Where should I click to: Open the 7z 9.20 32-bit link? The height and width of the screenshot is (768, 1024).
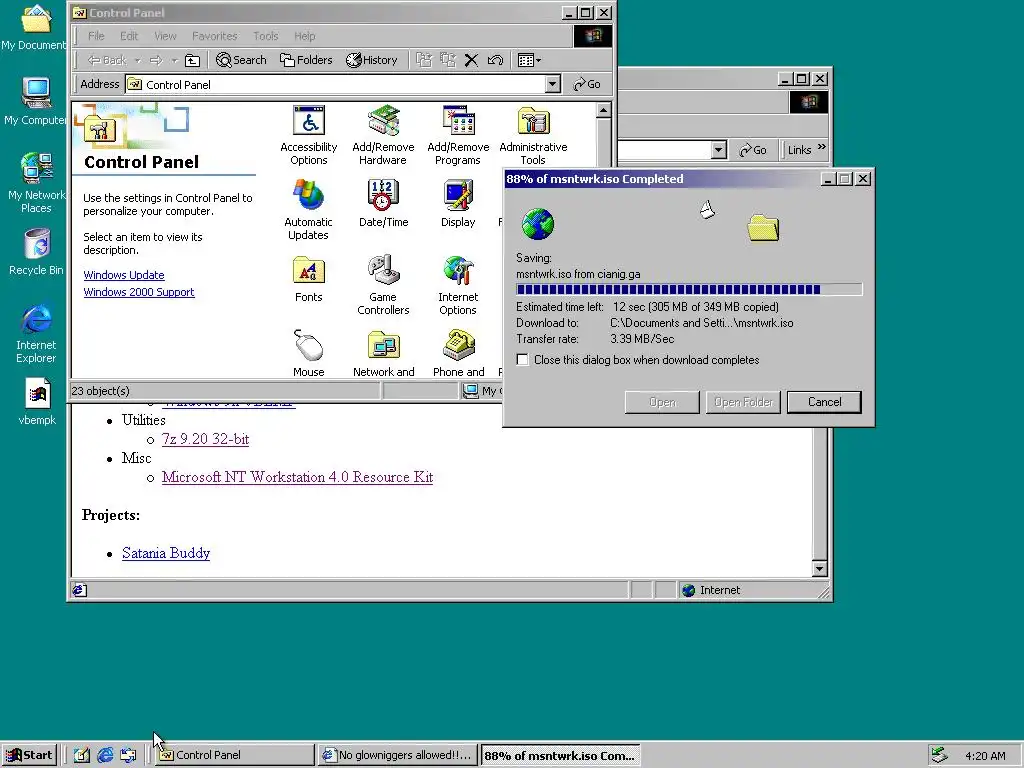tap(205, 439)
